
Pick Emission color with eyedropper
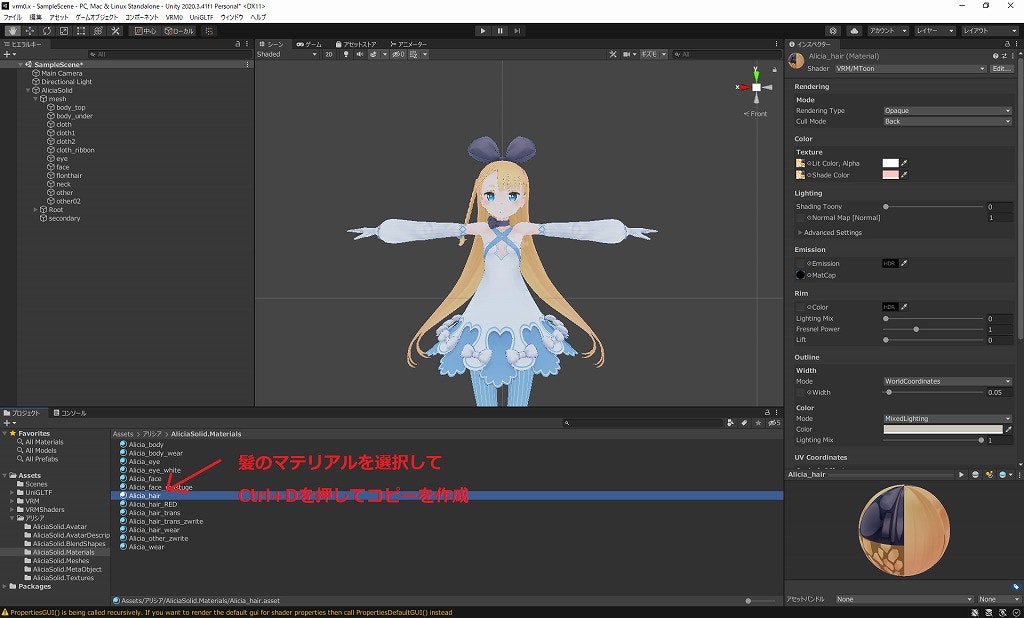pyautogui.click(x=904, y=263)
